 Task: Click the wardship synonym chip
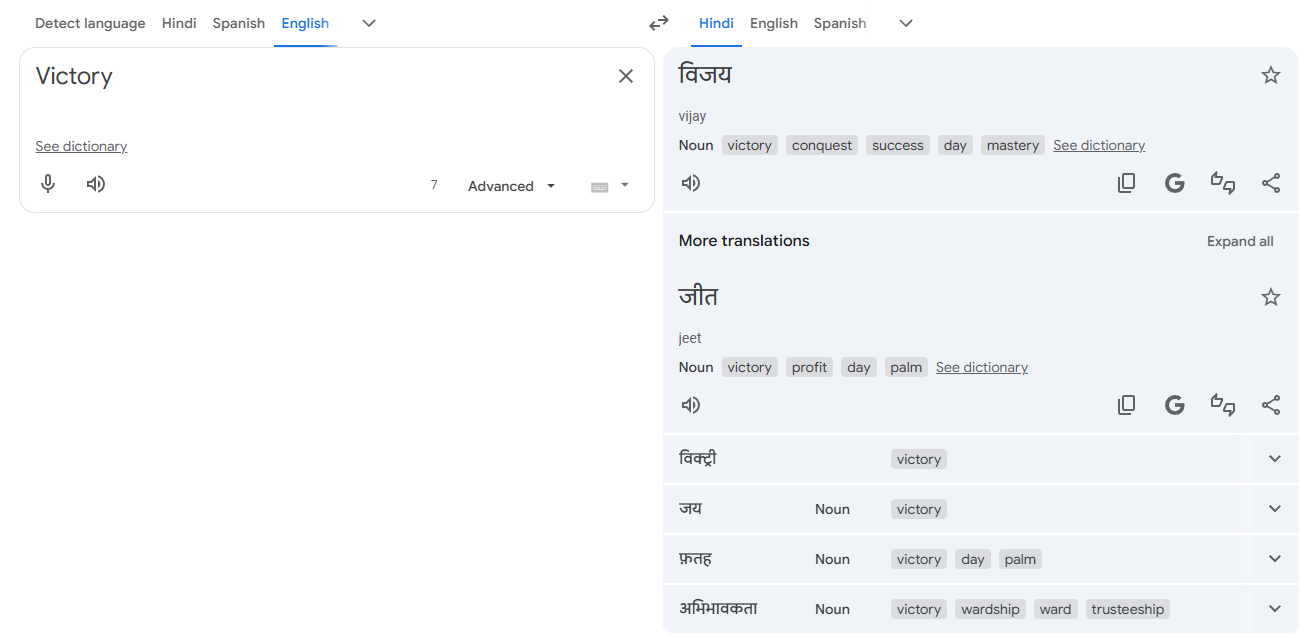coord(991,609)
